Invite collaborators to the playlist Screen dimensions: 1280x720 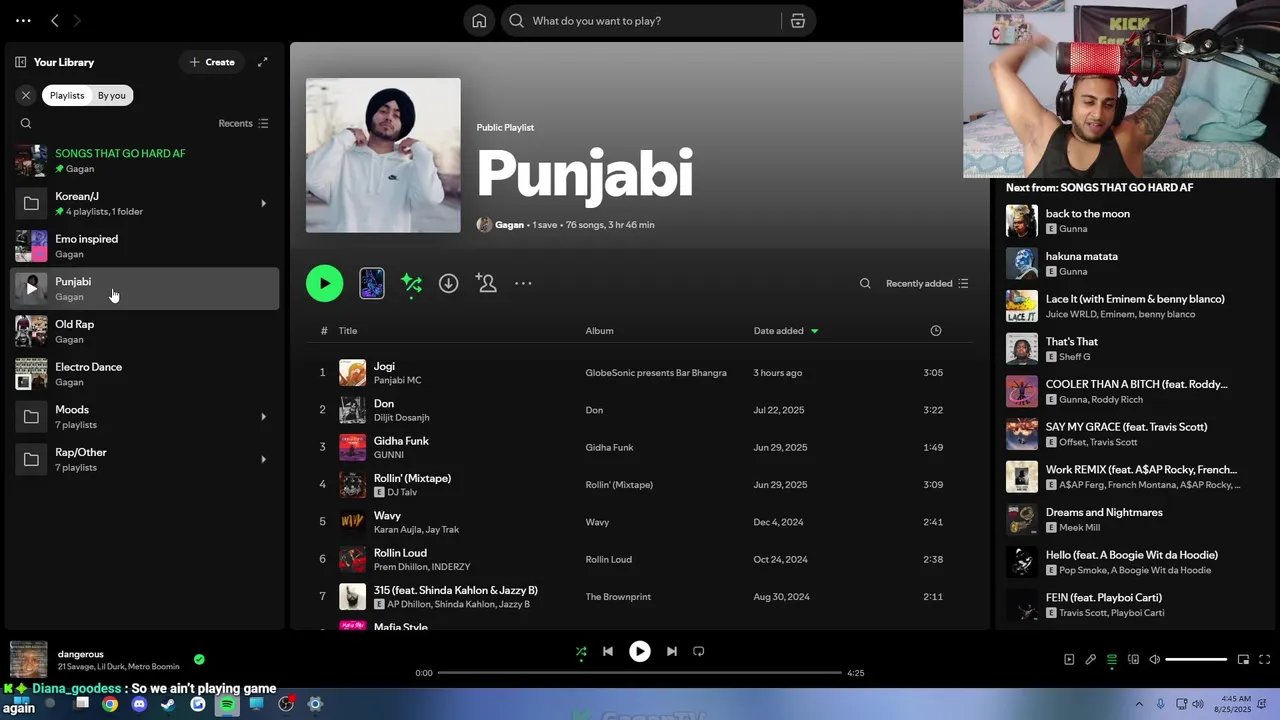486,284
